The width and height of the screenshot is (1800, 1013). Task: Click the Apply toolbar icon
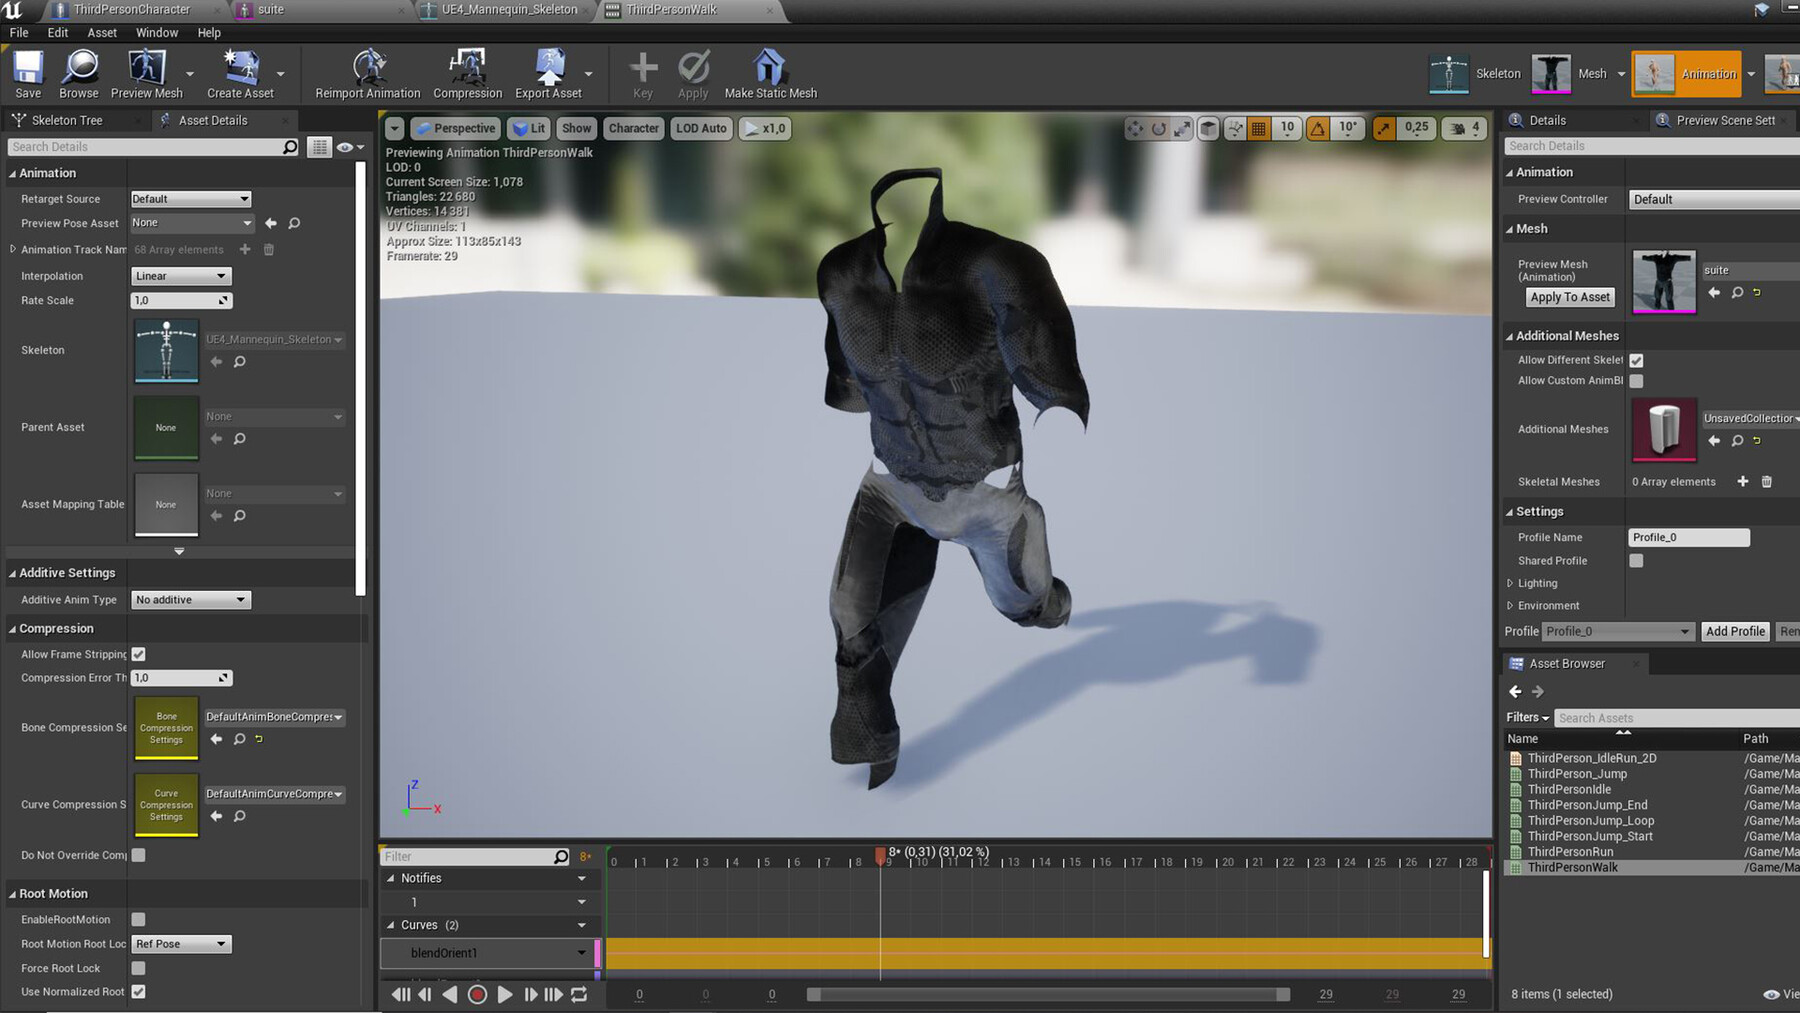tap(693, 74)
